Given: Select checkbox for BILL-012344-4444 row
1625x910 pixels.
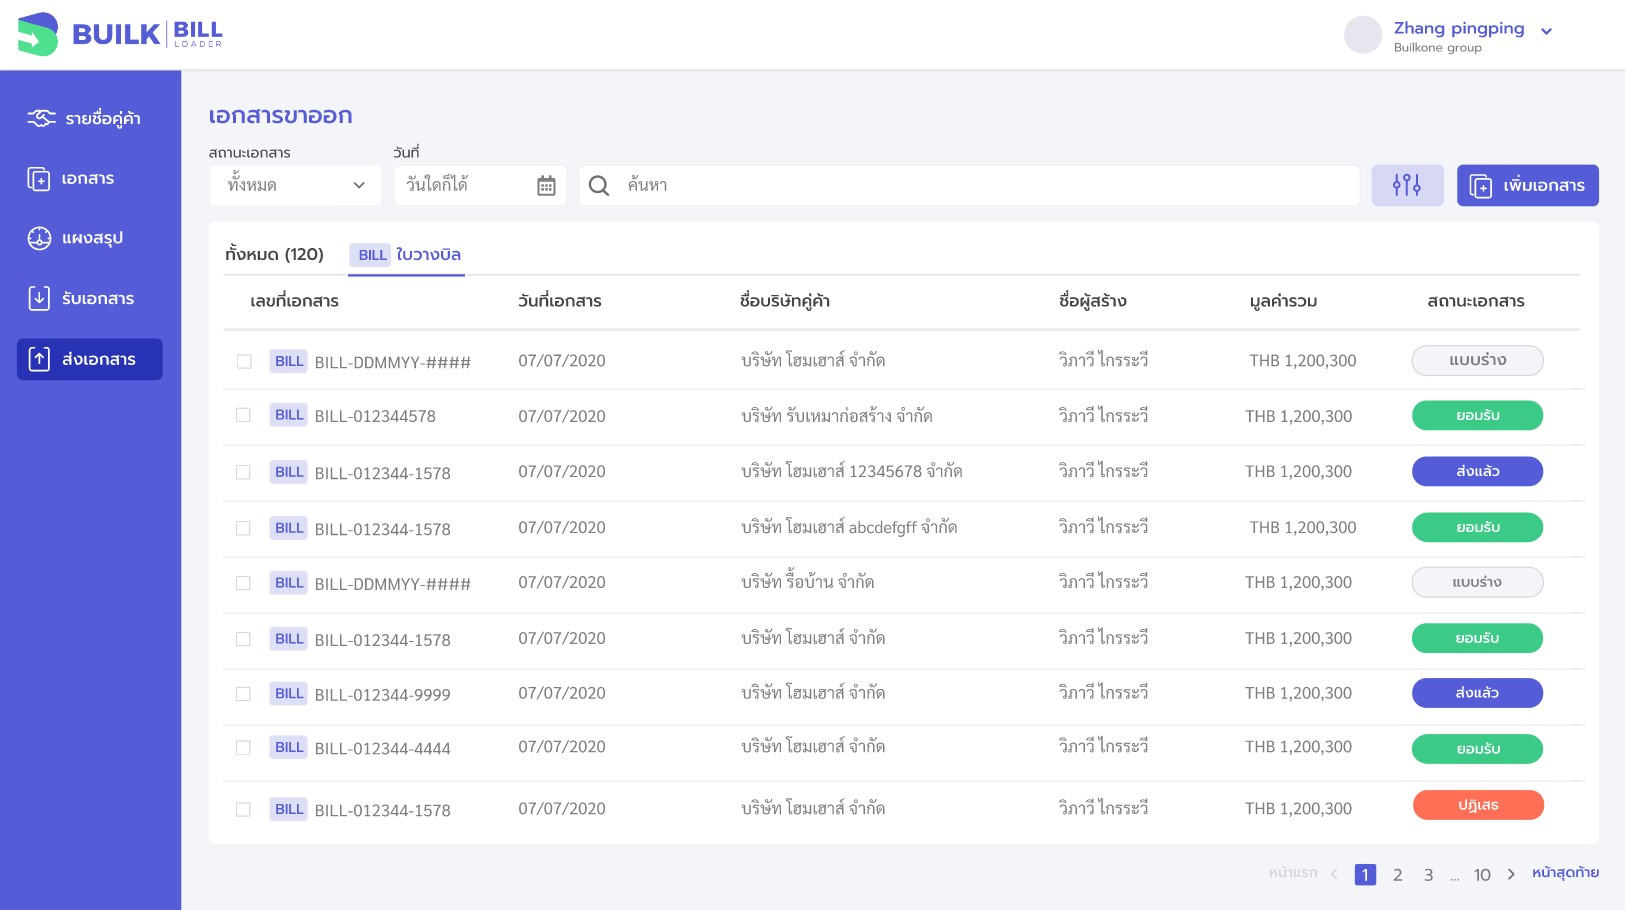Looking at the screenshot, I should [x=243, y=747].
